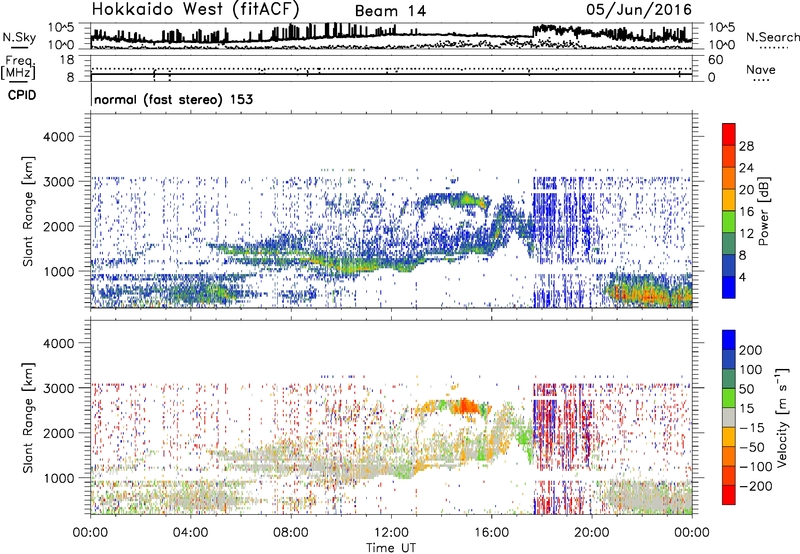
Task: Click the '12:00' time tick label
Action: pos(391,533)
